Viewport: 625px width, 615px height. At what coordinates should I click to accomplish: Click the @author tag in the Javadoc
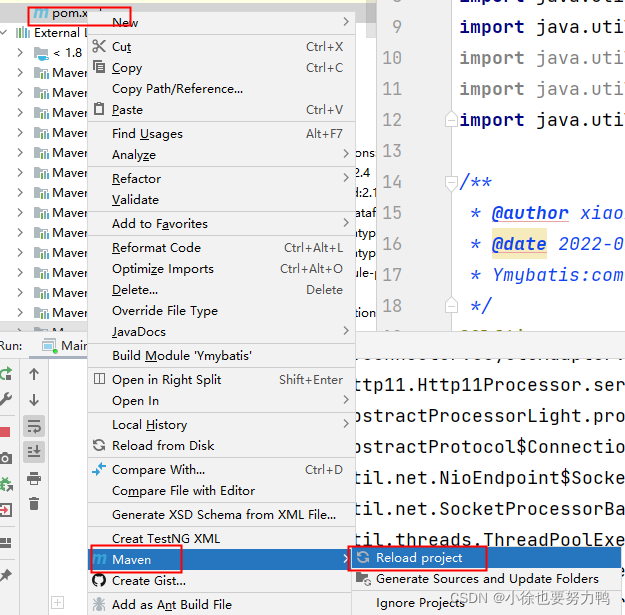(530, 213)
